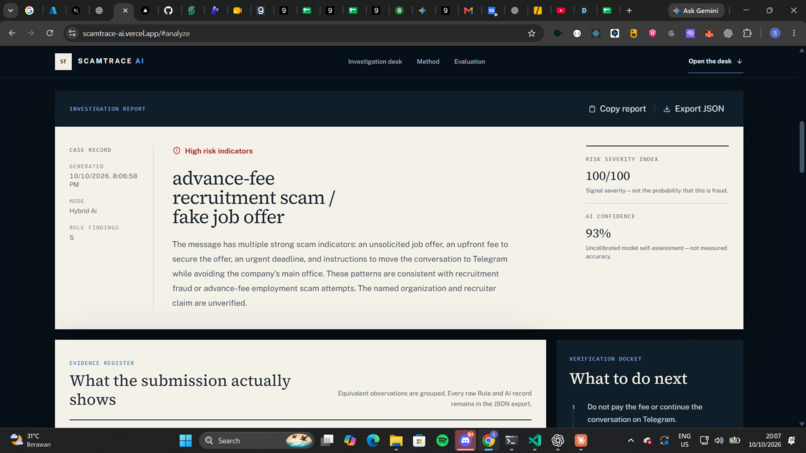Viewport: 806px width, 453px height.
Task: Switch to the Gmail browser tab
Action: (x=468, y=10)
